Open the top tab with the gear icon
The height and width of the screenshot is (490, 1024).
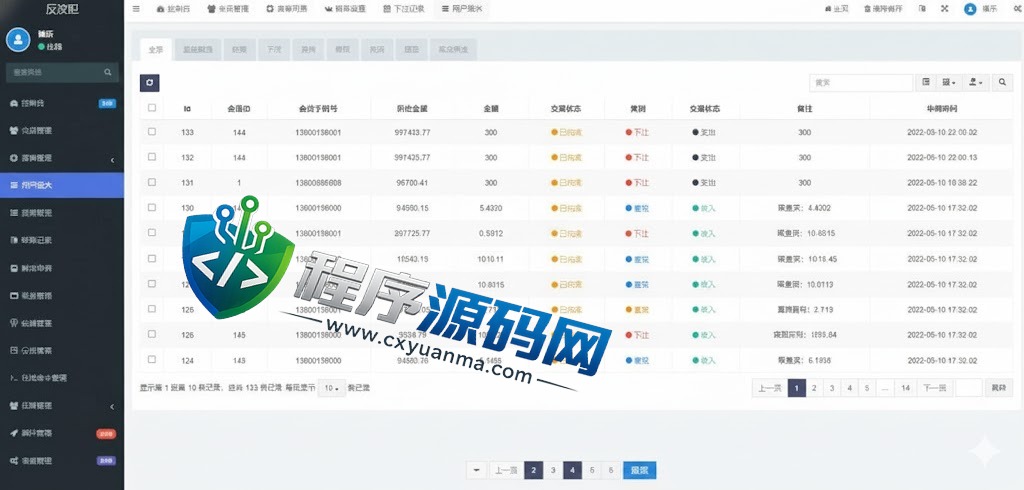tap(287, 9)
